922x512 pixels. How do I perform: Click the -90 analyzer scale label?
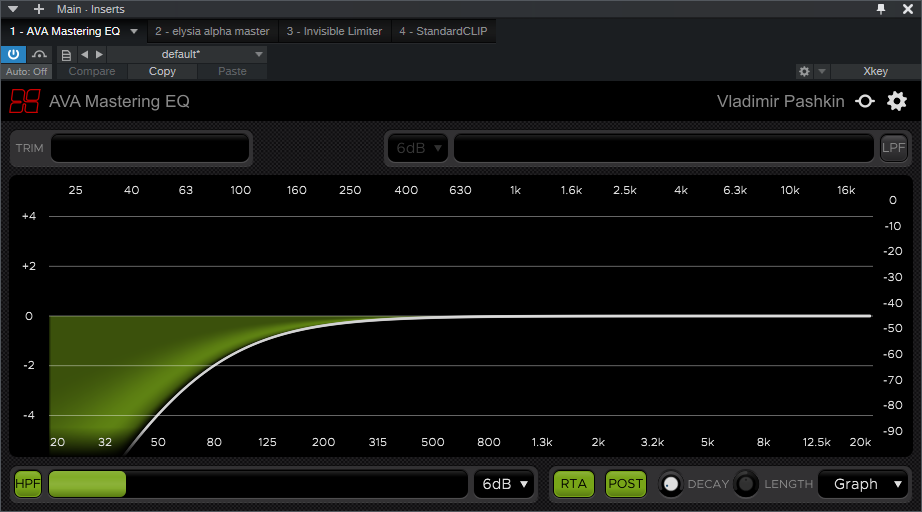click(892, 431)
